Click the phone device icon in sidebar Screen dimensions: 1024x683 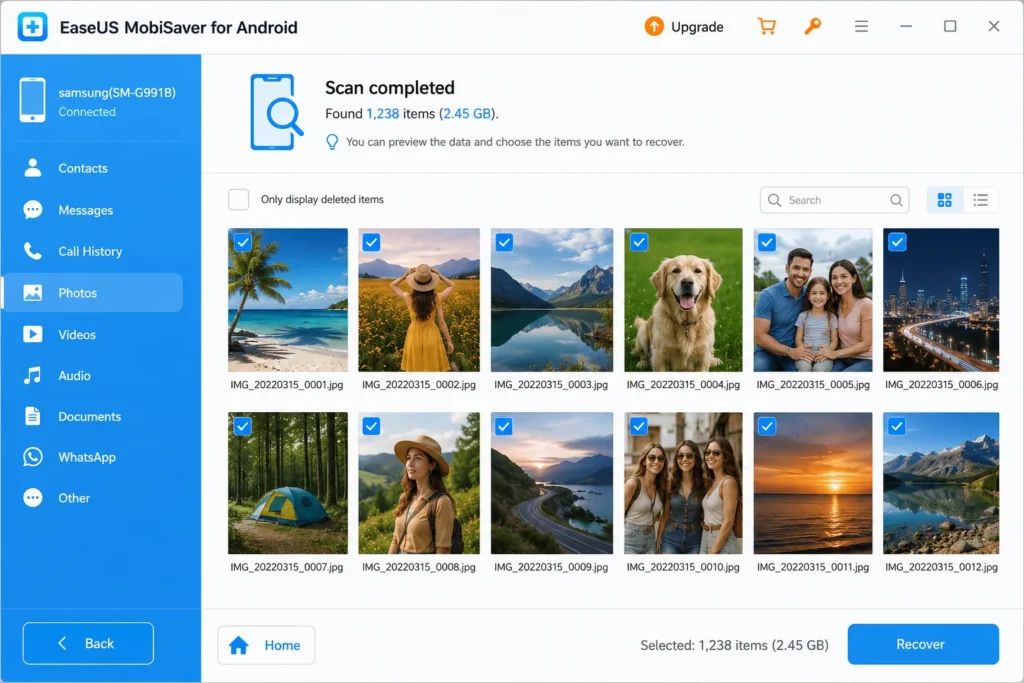[32, 100]
